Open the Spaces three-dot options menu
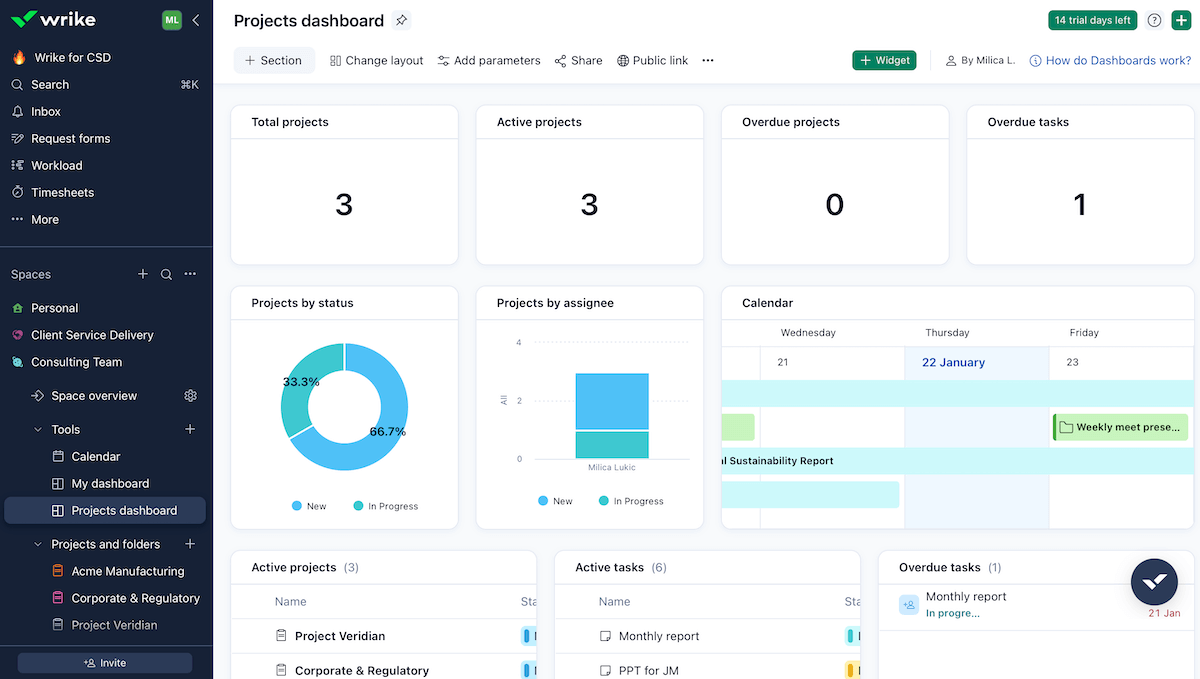 190,273
